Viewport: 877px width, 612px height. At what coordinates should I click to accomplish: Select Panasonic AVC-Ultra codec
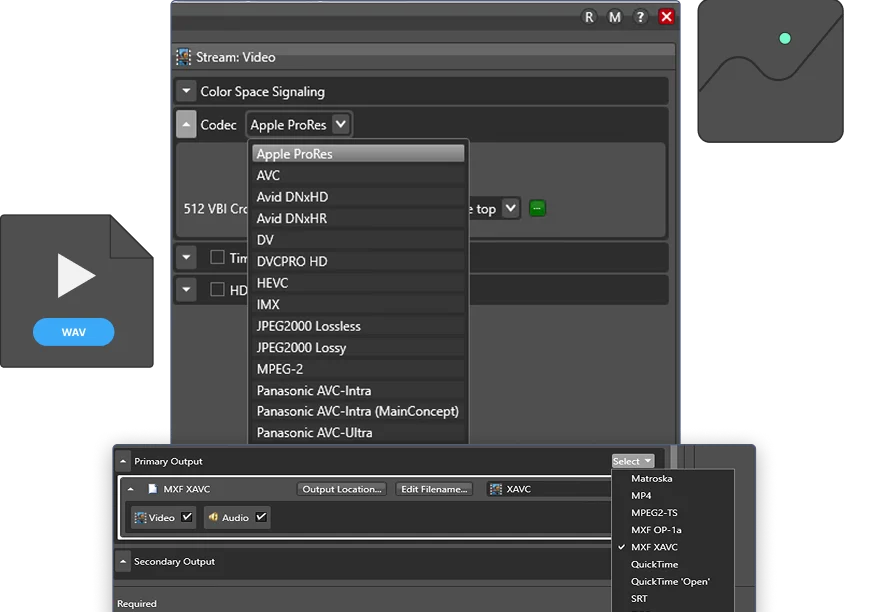click(x=358, y=432)
